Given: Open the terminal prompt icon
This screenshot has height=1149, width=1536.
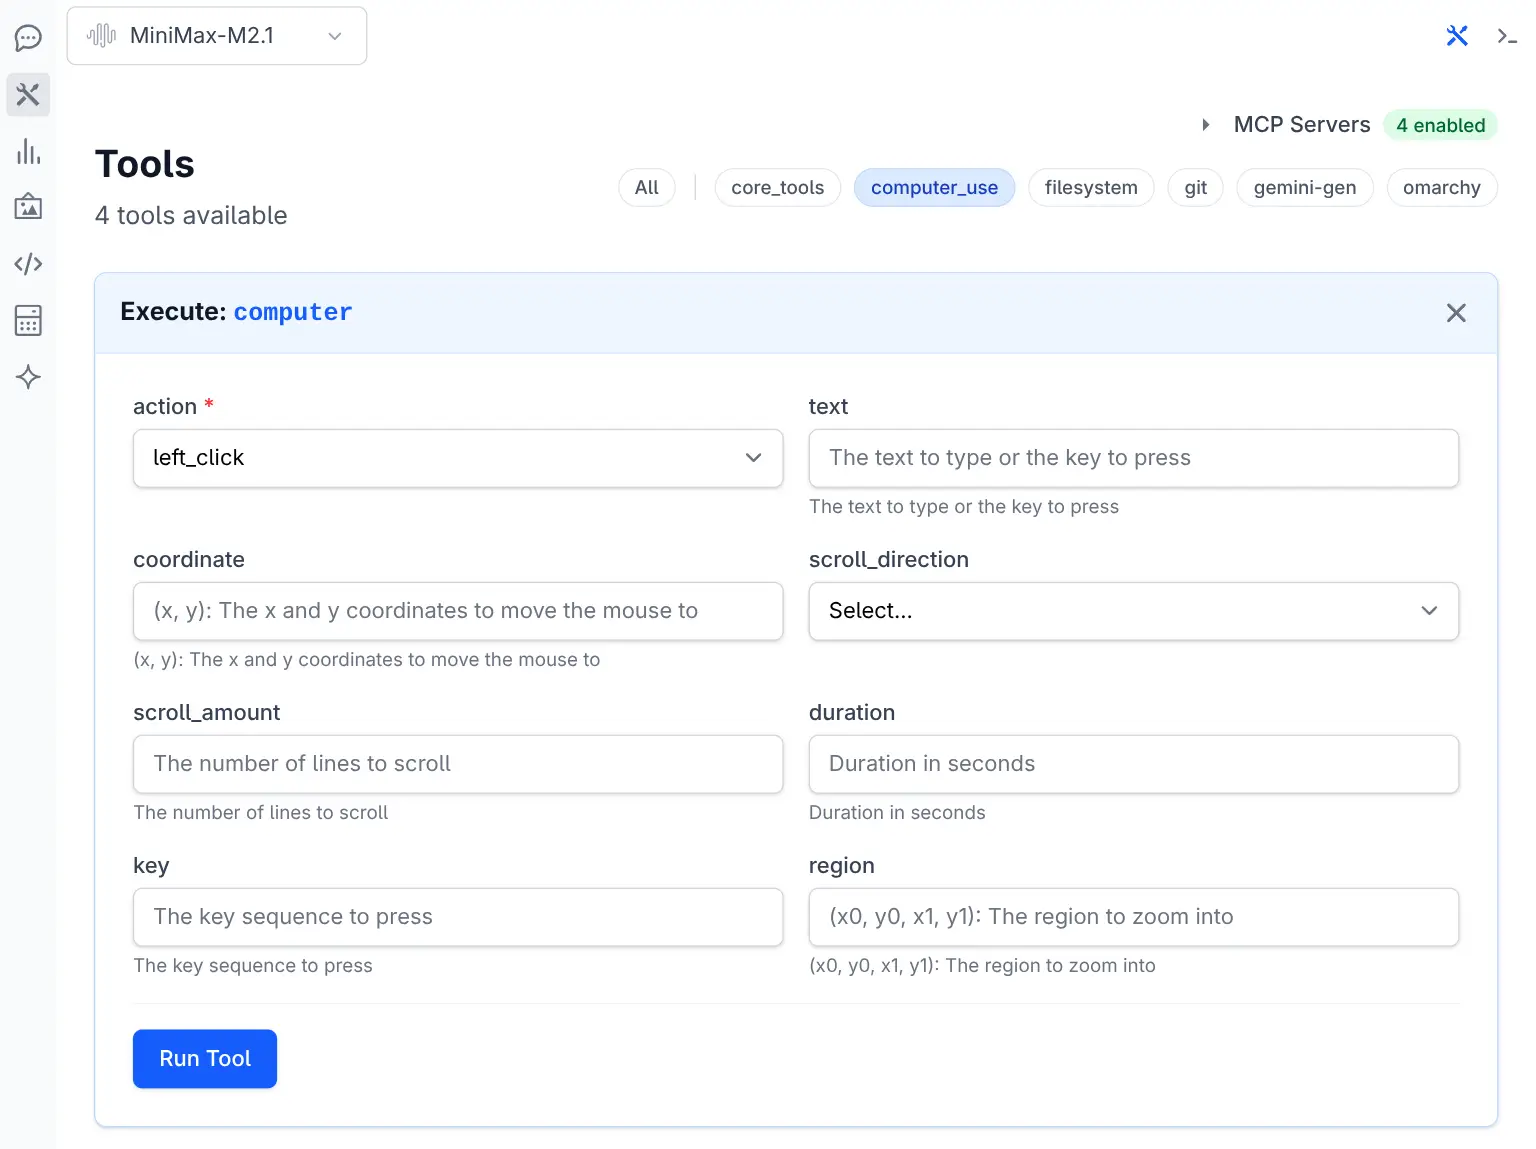Looking at the screenshot, I should (x=1506, y=36).
